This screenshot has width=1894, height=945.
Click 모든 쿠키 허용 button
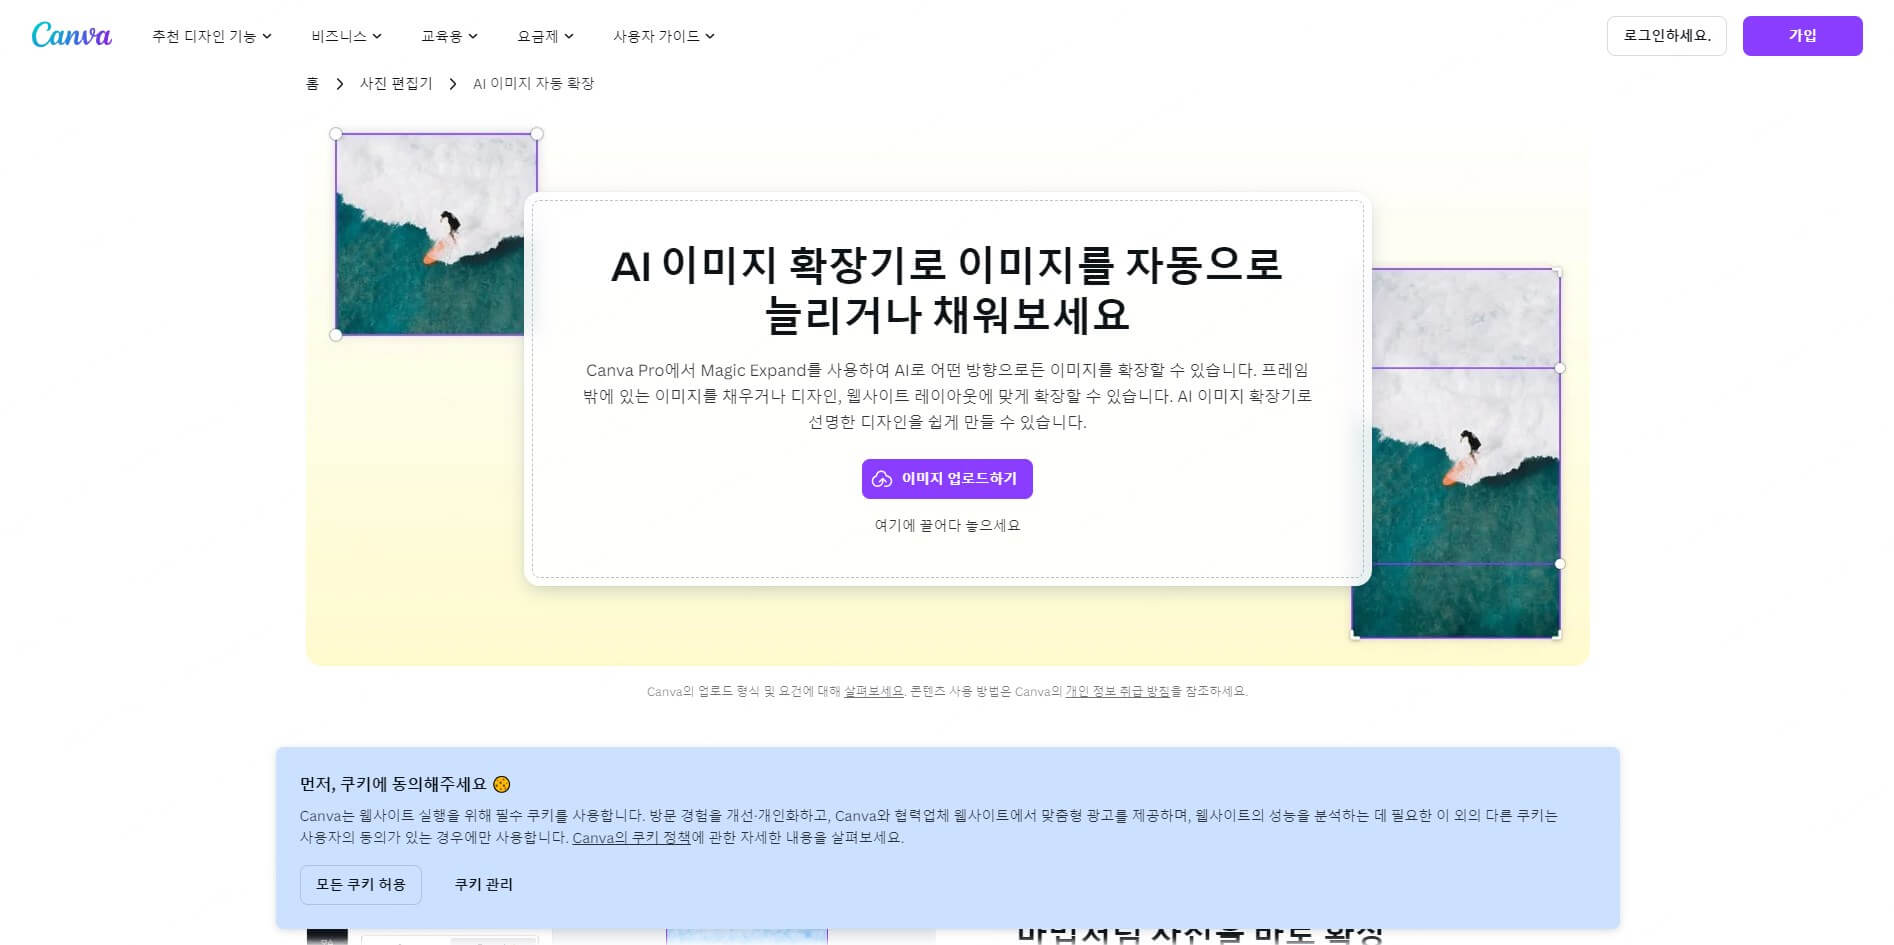(x=361, y=885)
